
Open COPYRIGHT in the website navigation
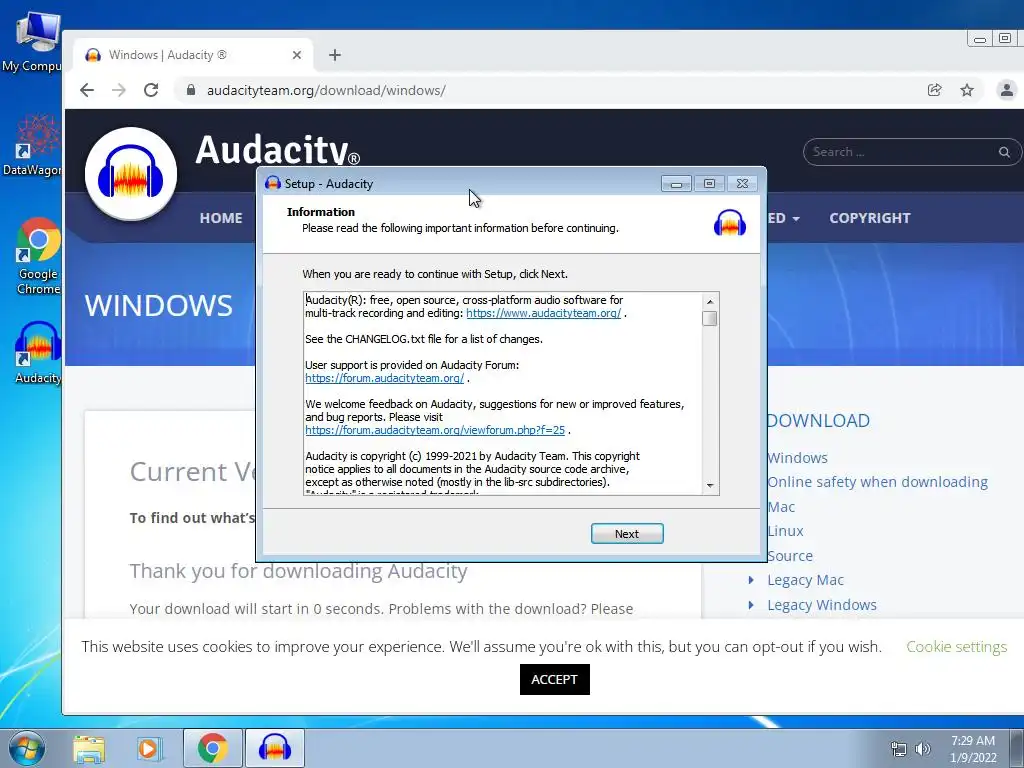pos(869,218)
